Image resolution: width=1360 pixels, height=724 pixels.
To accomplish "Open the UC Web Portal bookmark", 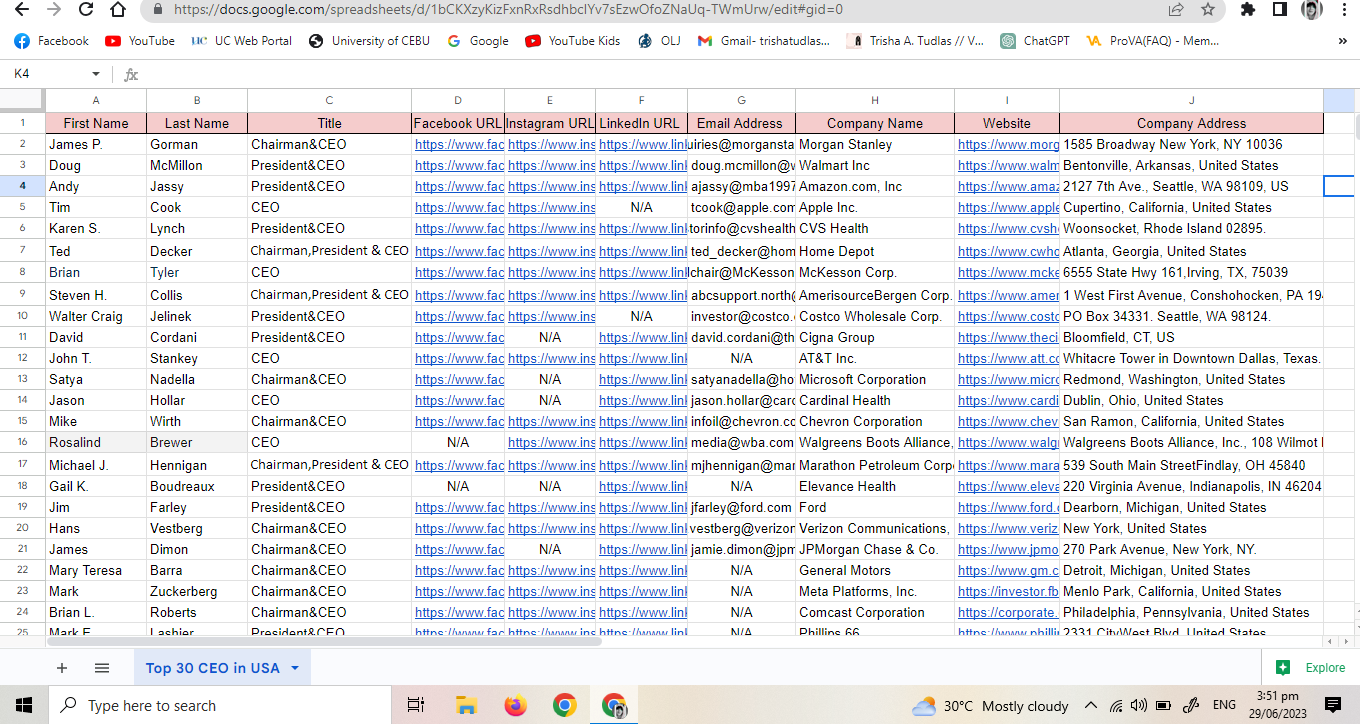I will 241,41.
